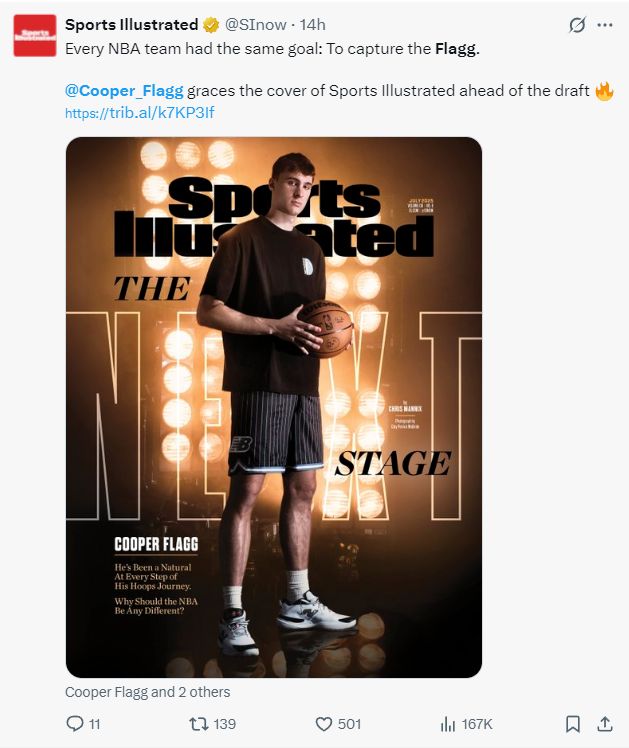Follow the trib.al/k7KP3If link
Screen dimensions: 629x748
(x=140, y=113)
